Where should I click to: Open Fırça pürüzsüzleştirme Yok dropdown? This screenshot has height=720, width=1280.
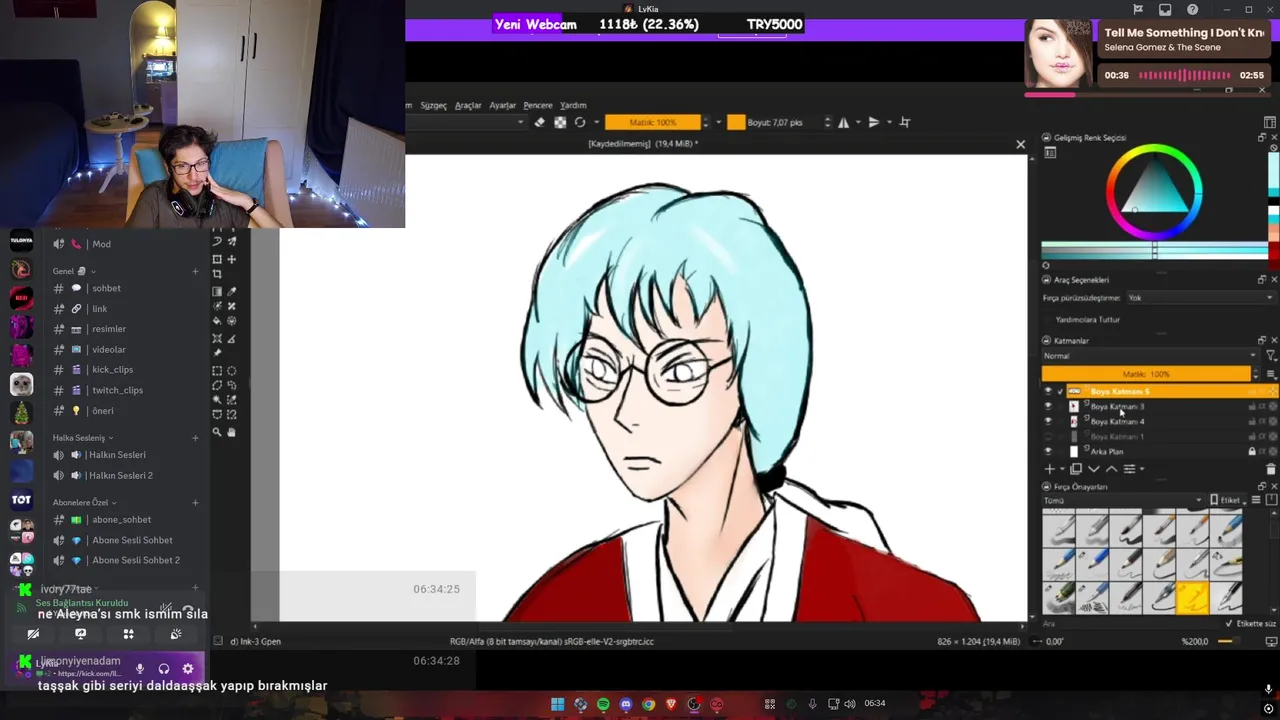tap(1200, 298)
